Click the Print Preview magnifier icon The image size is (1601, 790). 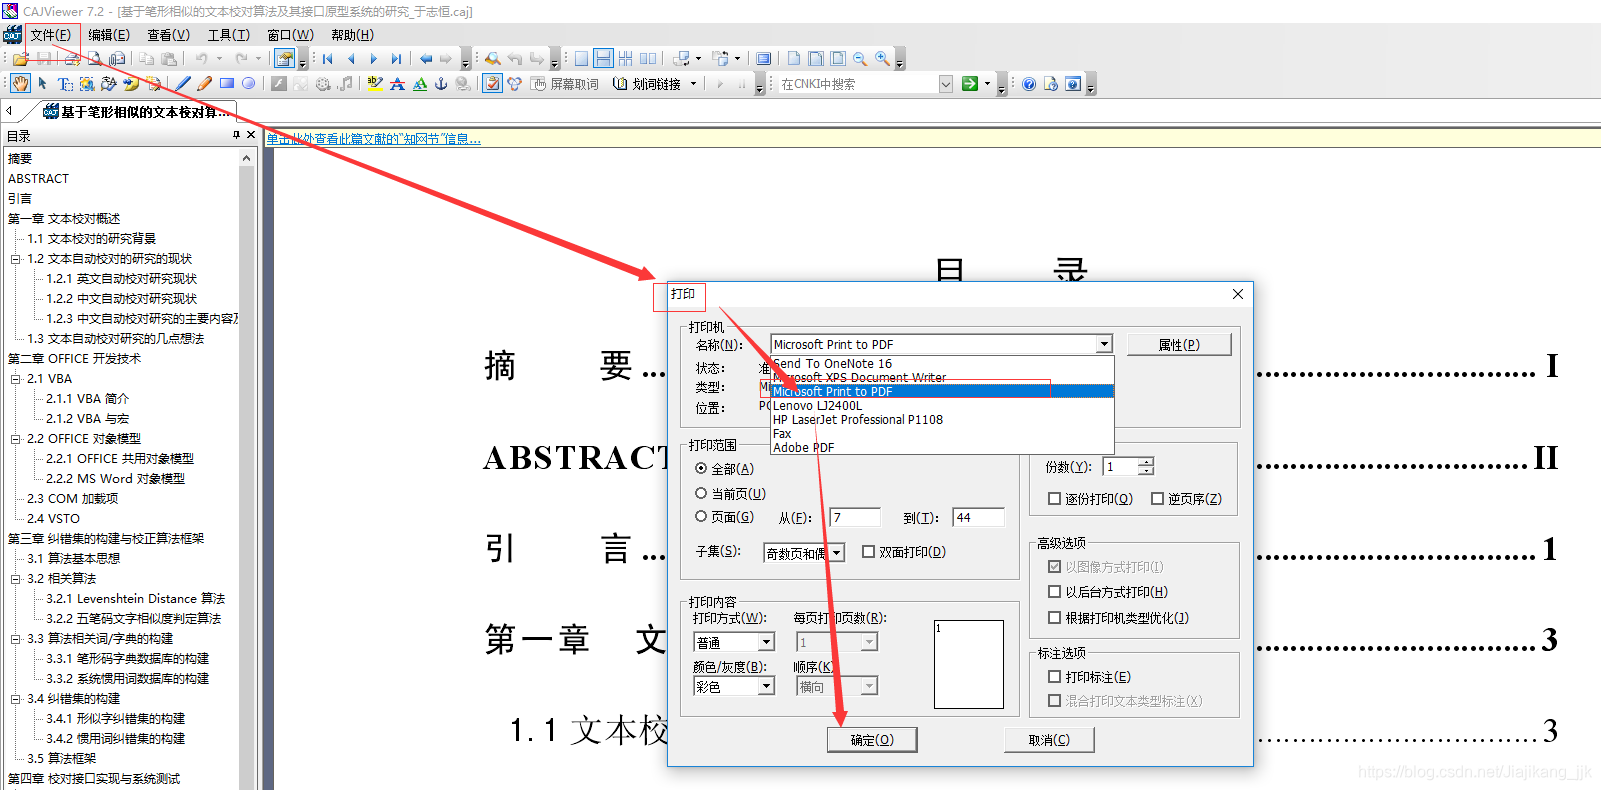coord(94,59)
